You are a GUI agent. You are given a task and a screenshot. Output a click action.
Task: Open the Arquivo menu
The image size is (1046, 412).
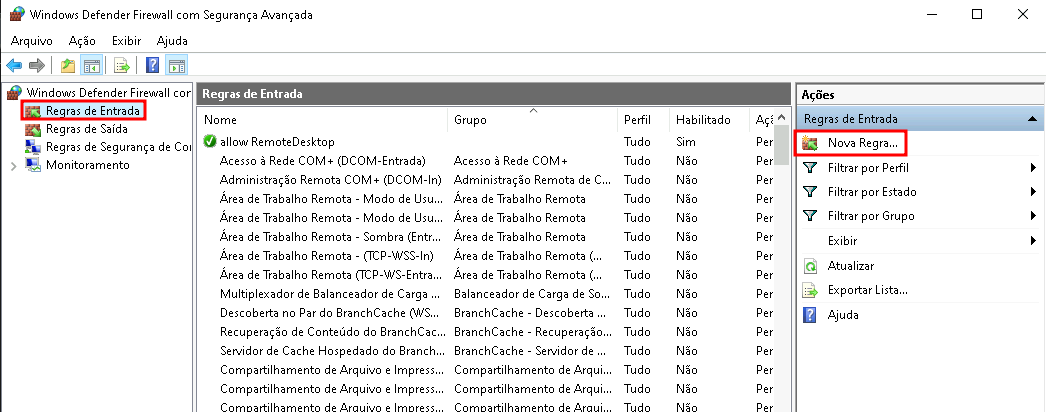pyautogui.click(x=31, y=41)
